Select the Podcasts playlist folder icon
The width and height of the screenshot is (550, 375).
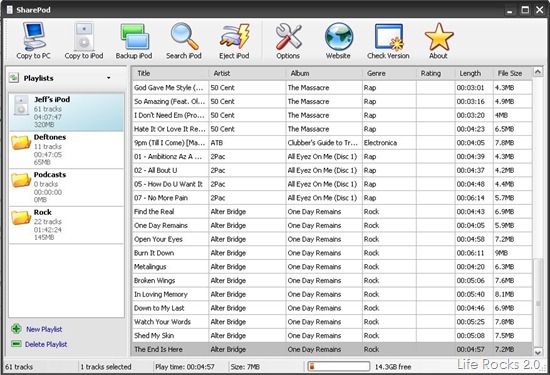pos(21,180)
